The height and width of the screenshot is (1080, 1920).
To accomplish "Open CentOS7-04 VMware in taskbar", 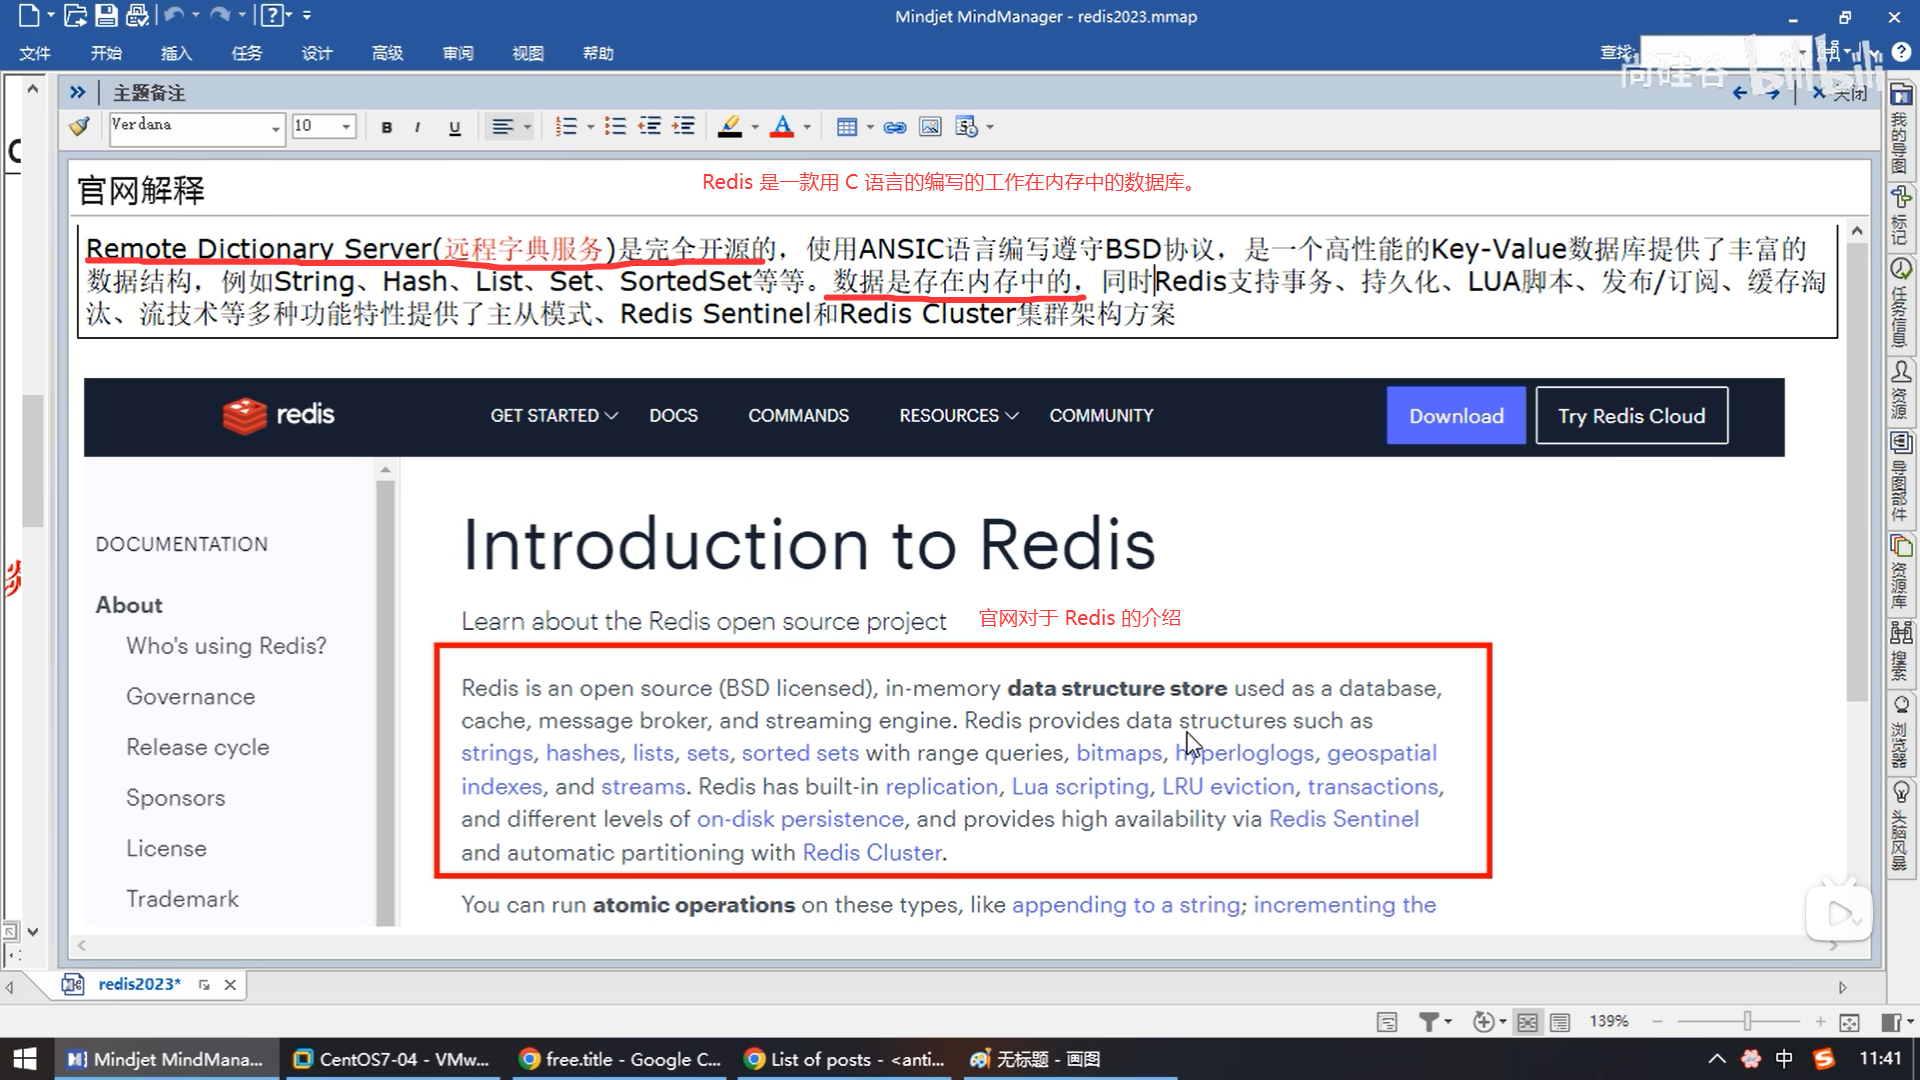I will 392,1059.
